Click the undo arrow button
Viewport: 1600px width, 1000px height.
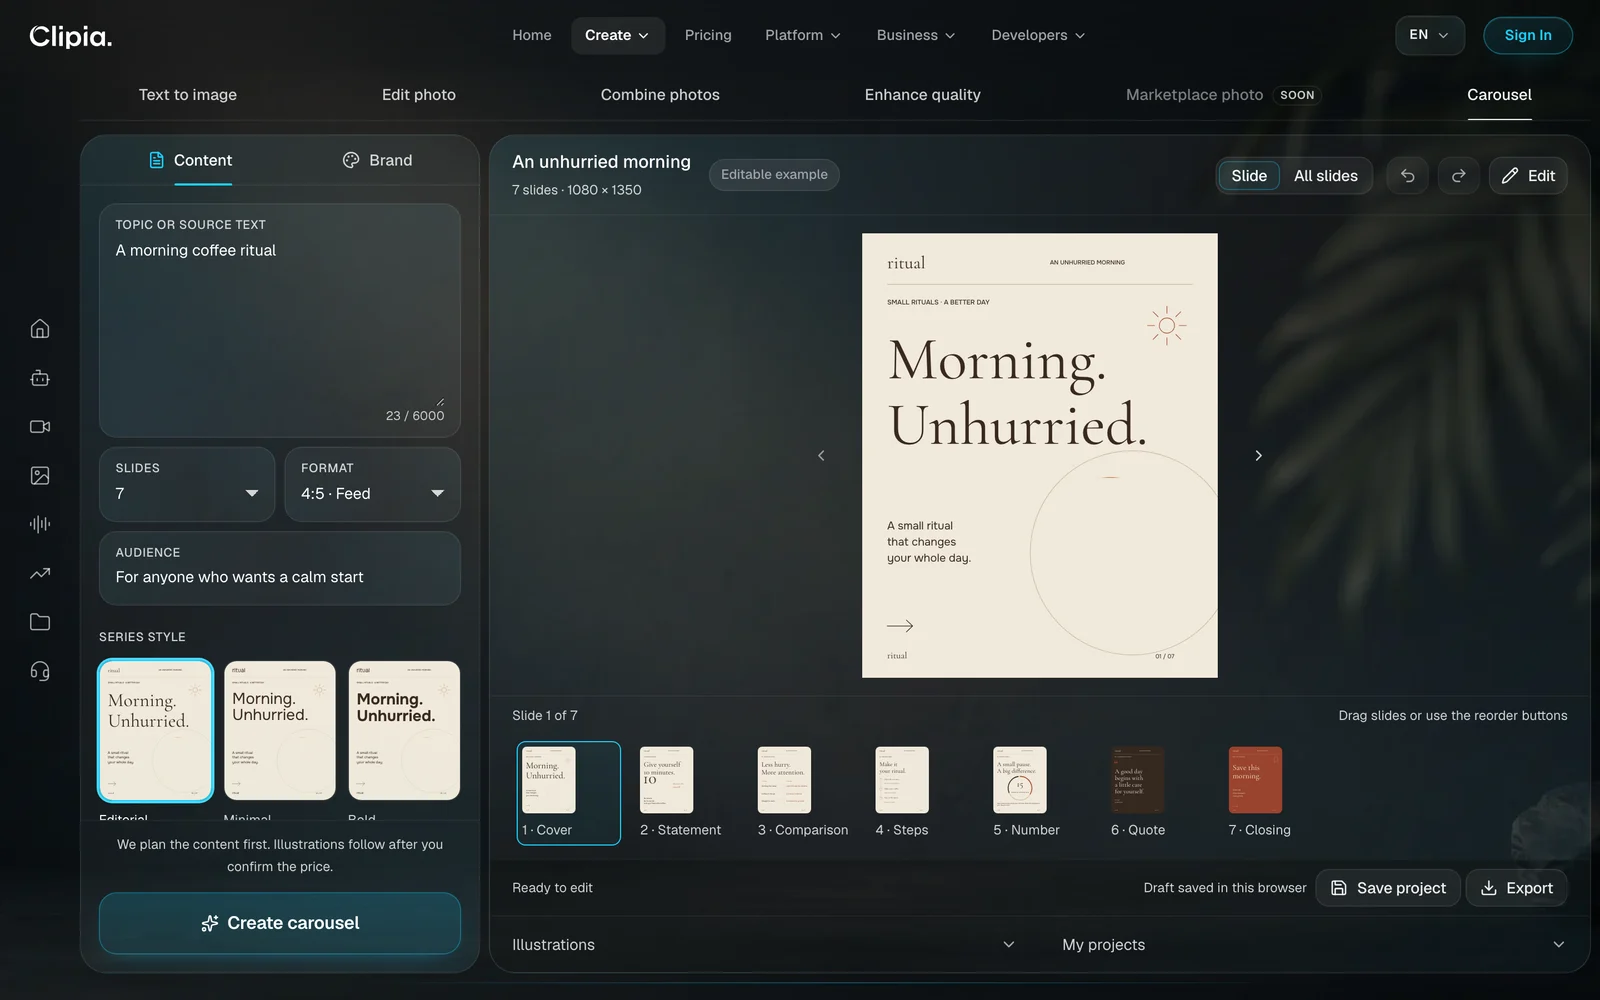click(1407, 176)
